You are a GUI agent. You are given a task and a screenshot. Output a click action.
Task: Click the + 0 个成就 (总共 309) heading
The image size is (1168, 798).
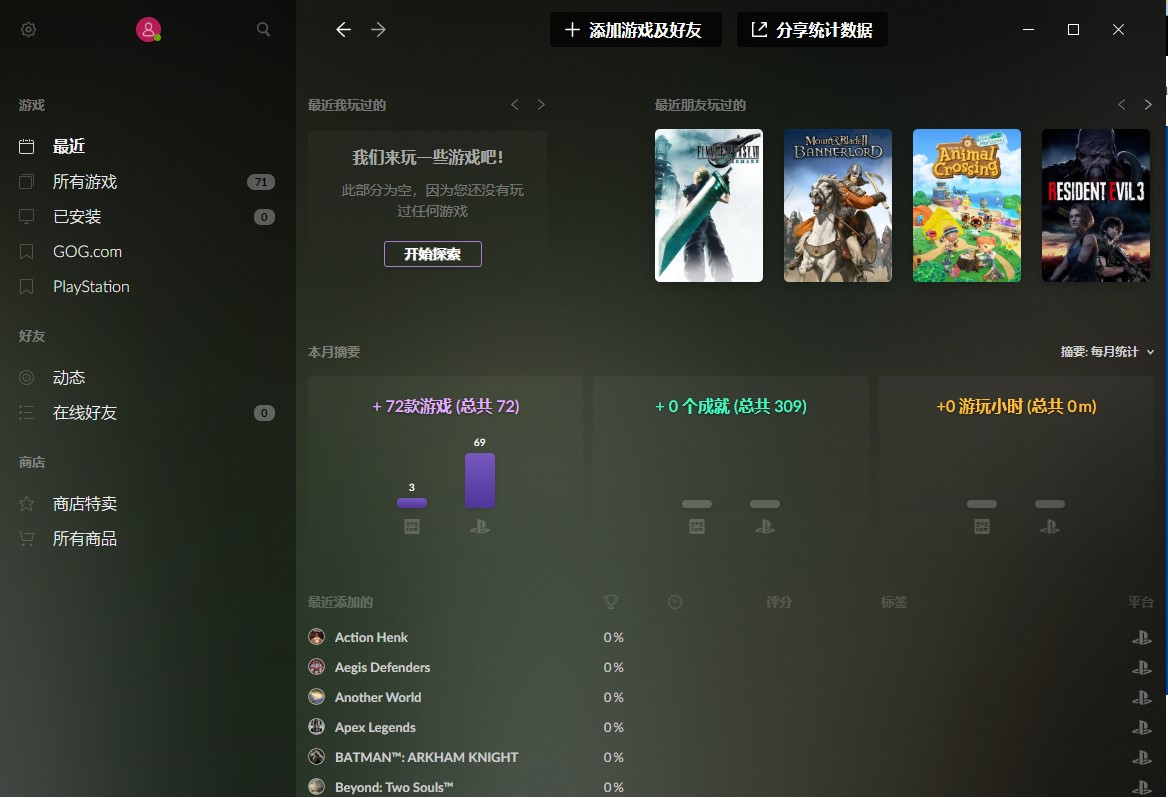tap(731, 406)
